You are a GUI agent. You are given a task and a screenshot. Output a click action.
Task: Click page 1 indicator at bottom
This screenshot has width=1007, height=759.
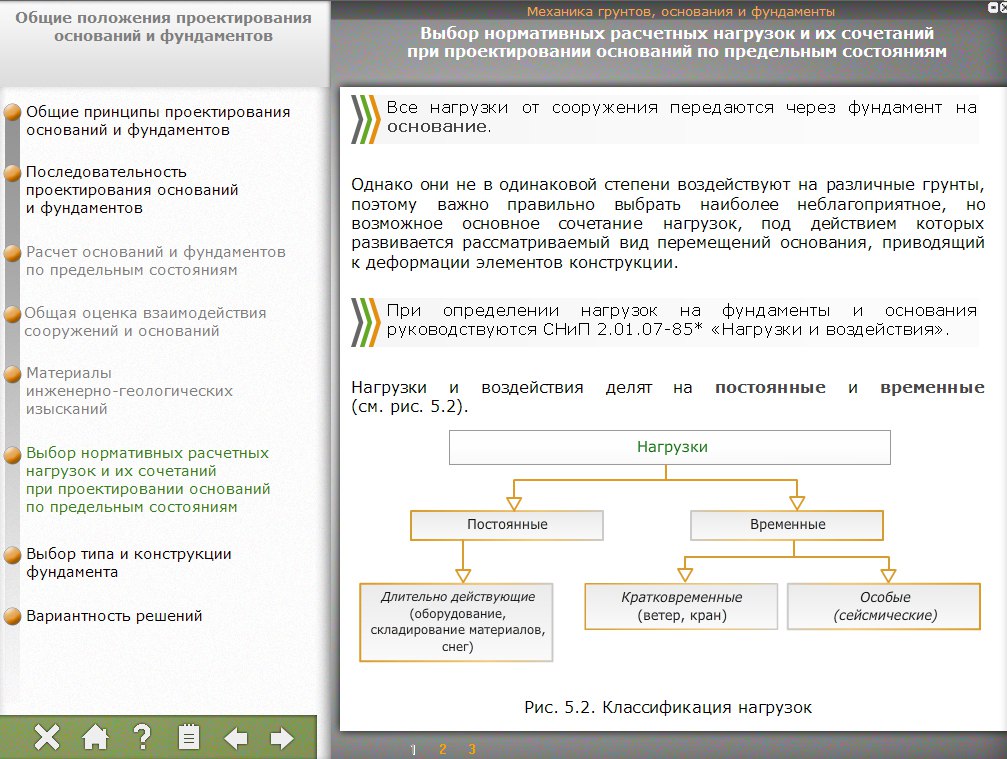413,749
